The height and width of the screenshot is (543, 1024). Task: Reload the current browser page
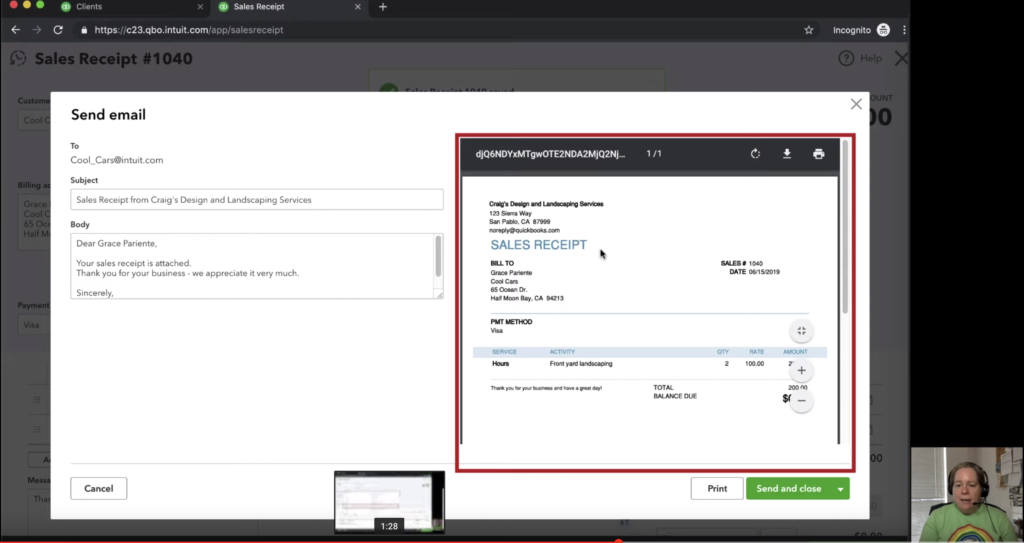pos(58,30)
